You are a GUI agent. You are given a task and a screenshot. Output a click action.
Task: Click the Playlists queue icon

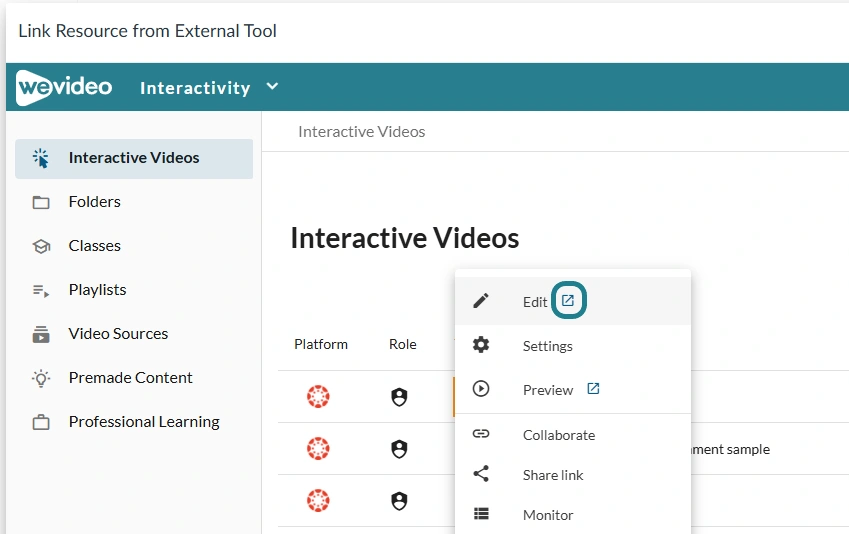[x=41, y=291]
